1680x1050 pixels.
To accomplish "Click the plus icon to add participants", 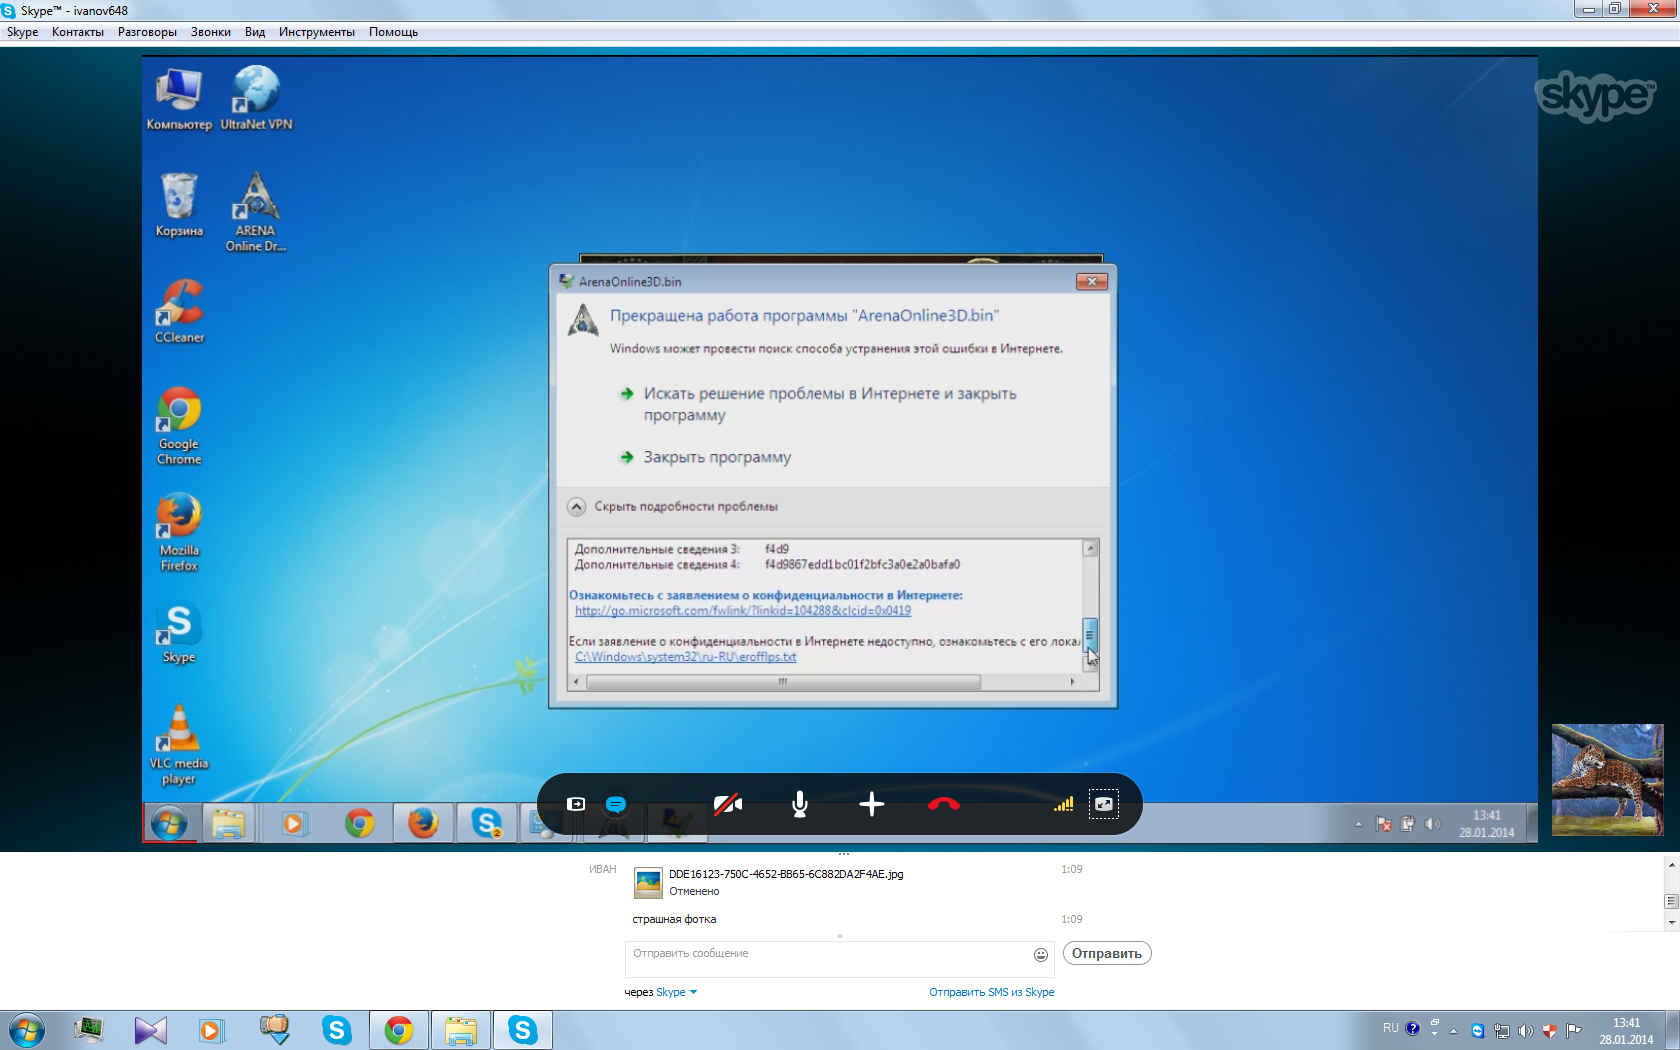I will pos(872,804).
